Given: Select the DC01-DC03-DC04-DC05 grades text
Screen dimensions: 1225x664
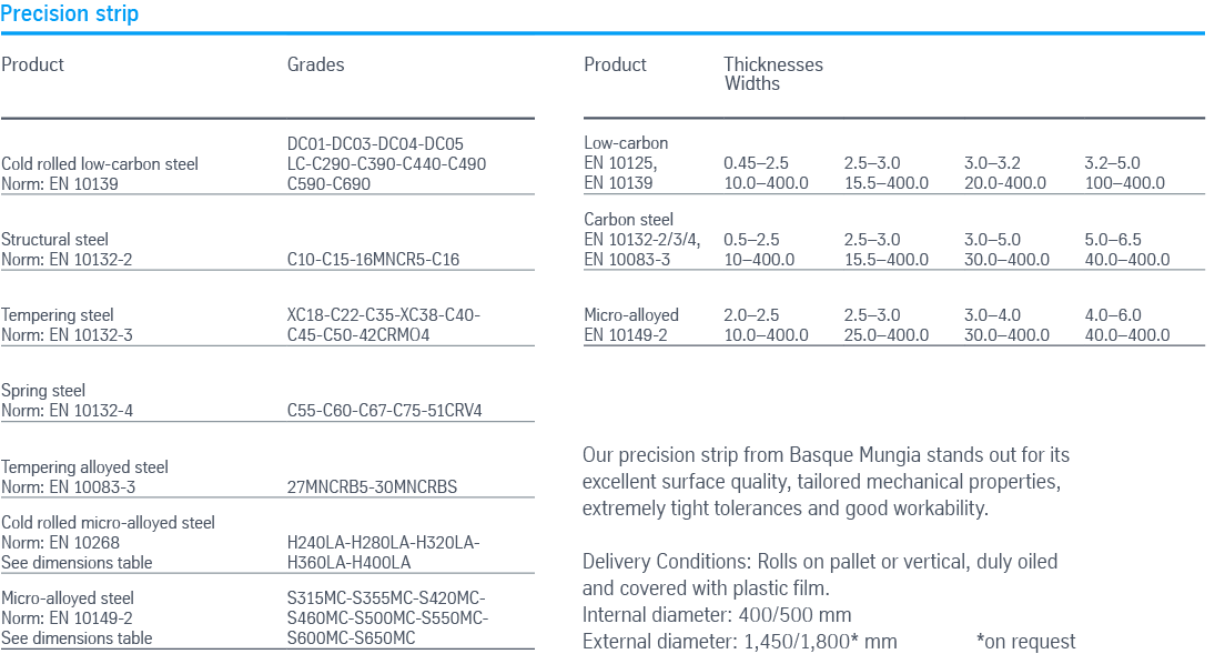Looking at the screenshot, I should point(375,144).
